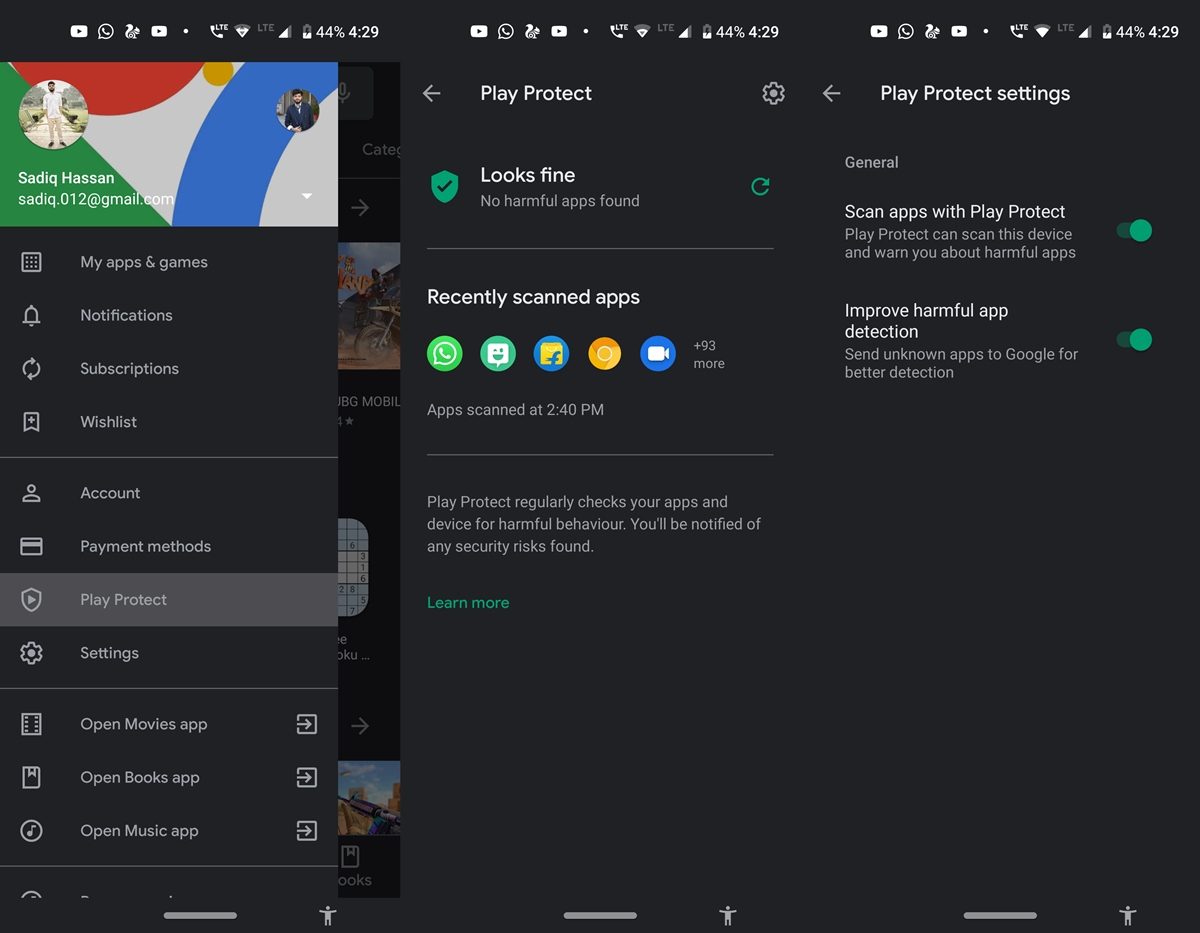The height and width of the screenshot is (933, 1200).
Task: Switch to the secondary account avatar
Action: (298, 110)
